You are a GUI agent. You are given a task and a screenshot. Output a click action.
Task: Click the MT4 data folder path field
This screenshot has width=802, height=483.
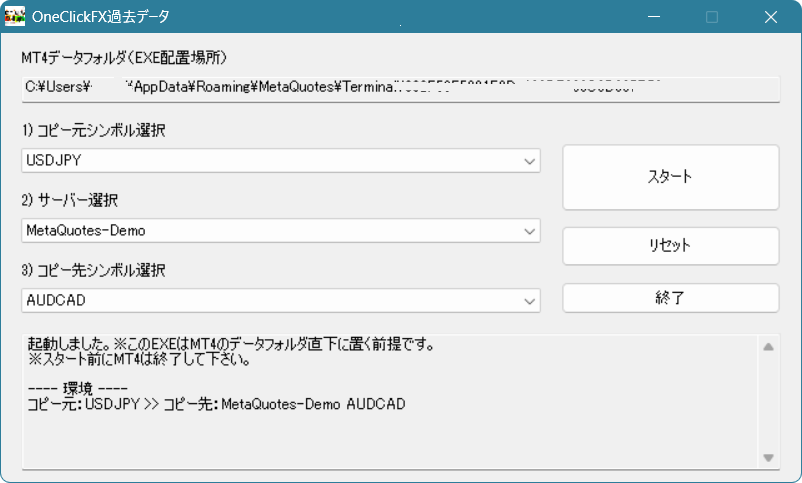click(x=400, y=87)
